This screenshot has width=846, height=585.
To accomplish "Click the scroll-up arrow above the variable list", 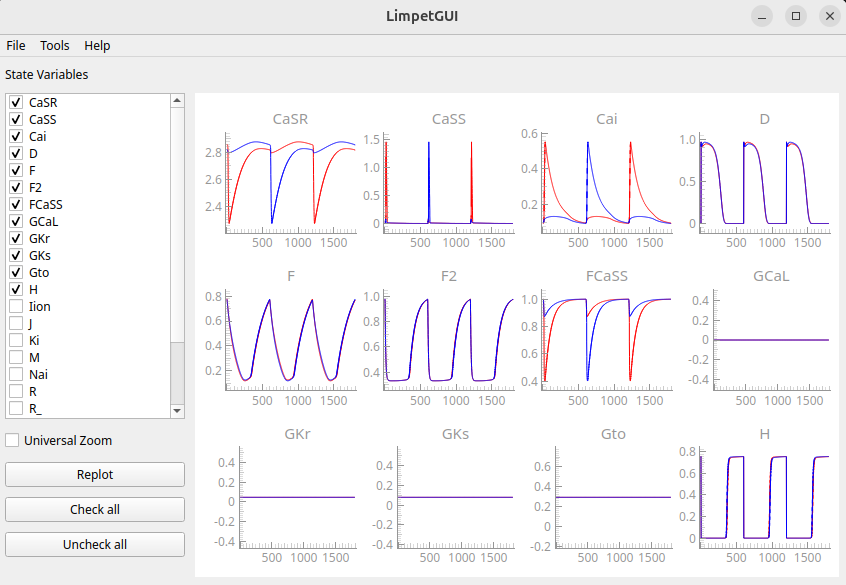I will (177, 99).
